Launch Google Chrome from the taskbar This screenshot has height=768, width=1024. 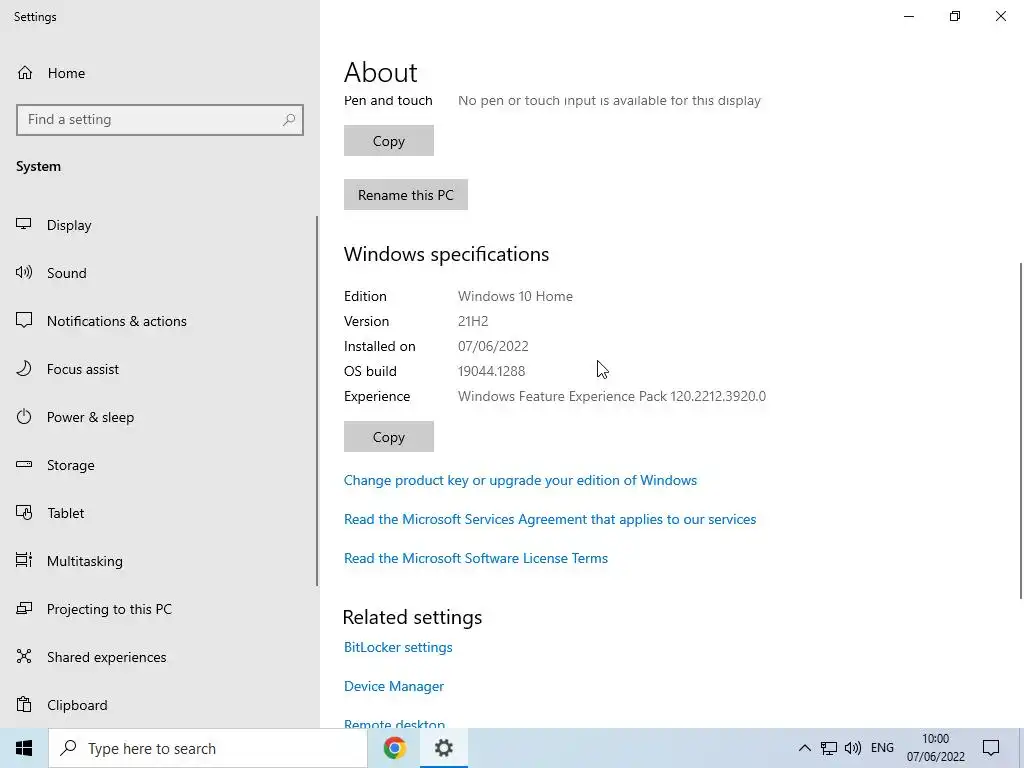tap(394, 748)
